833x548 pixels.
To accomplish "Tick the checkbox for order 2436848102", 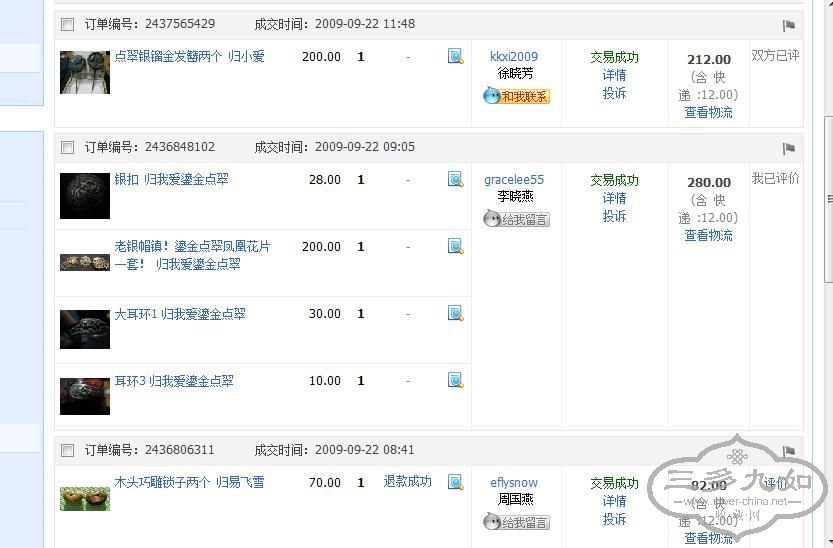I will (68, 147).
